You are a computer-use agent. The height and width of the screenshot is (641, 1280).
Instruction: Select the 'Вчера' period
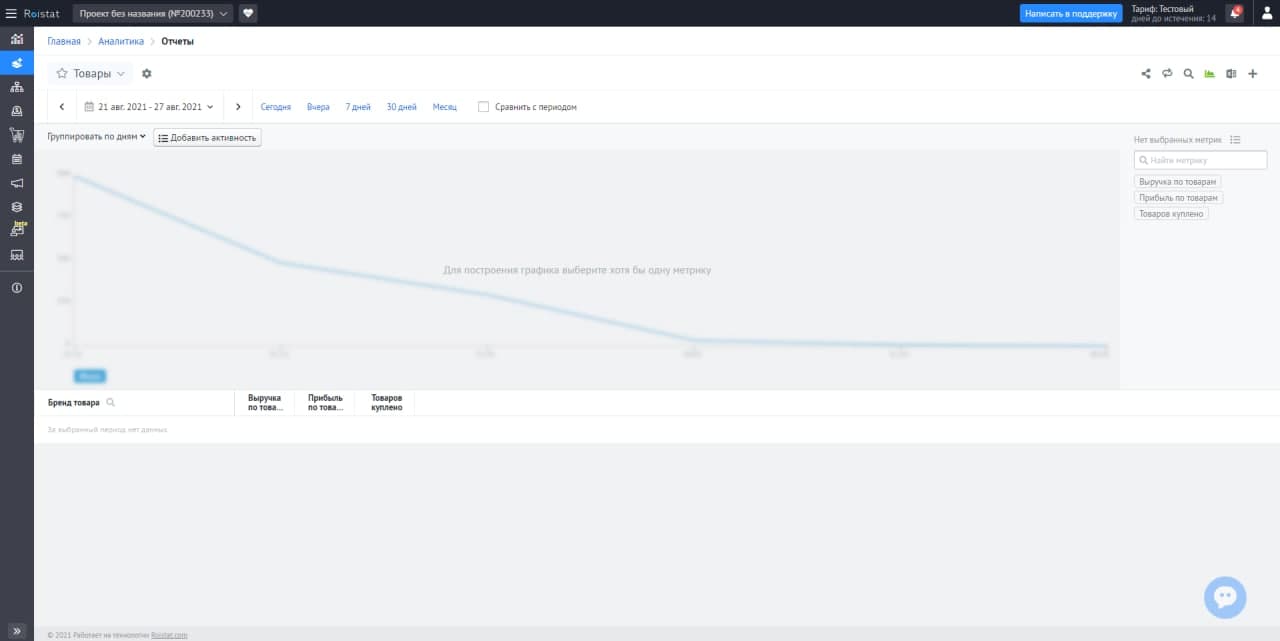[318, 107]
